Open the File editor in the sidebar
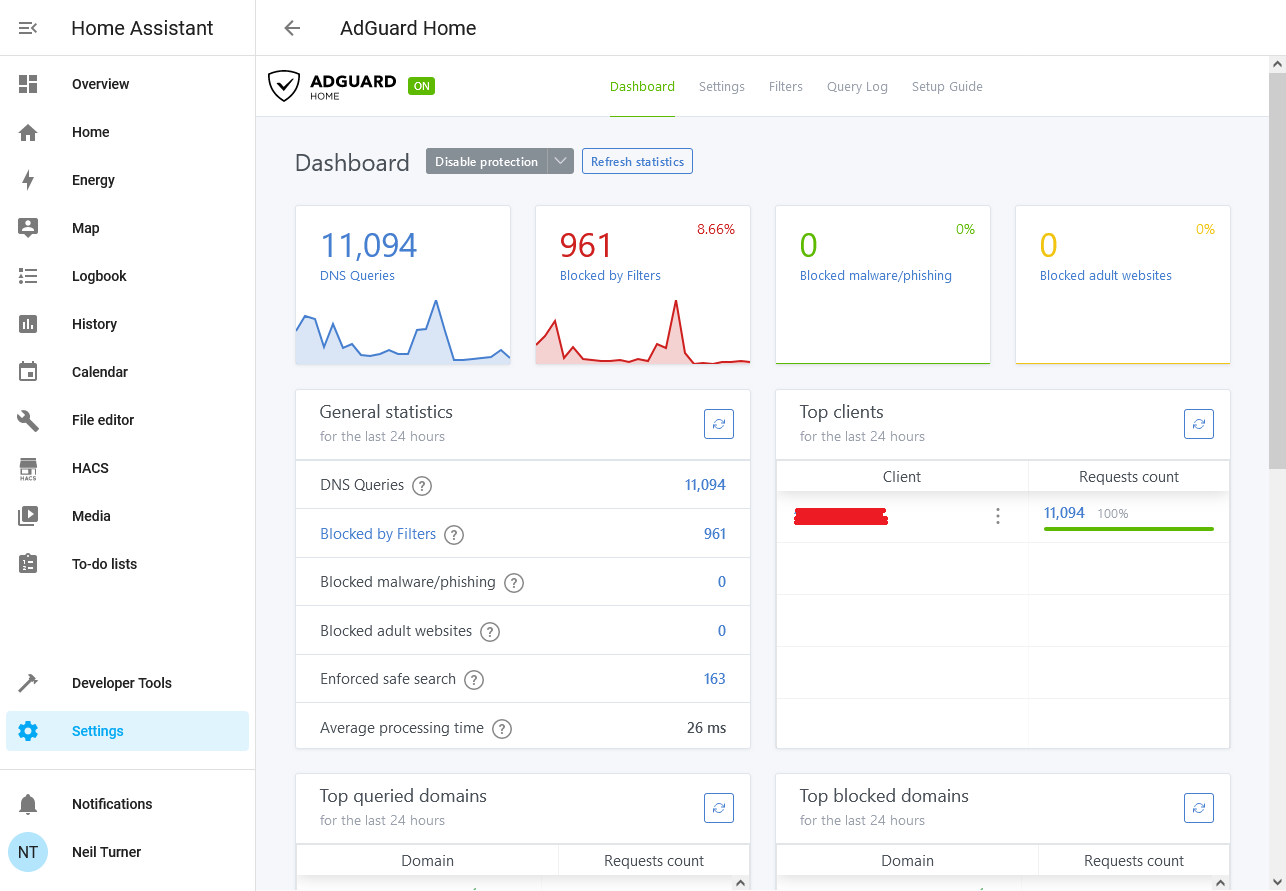 [104, 420]
